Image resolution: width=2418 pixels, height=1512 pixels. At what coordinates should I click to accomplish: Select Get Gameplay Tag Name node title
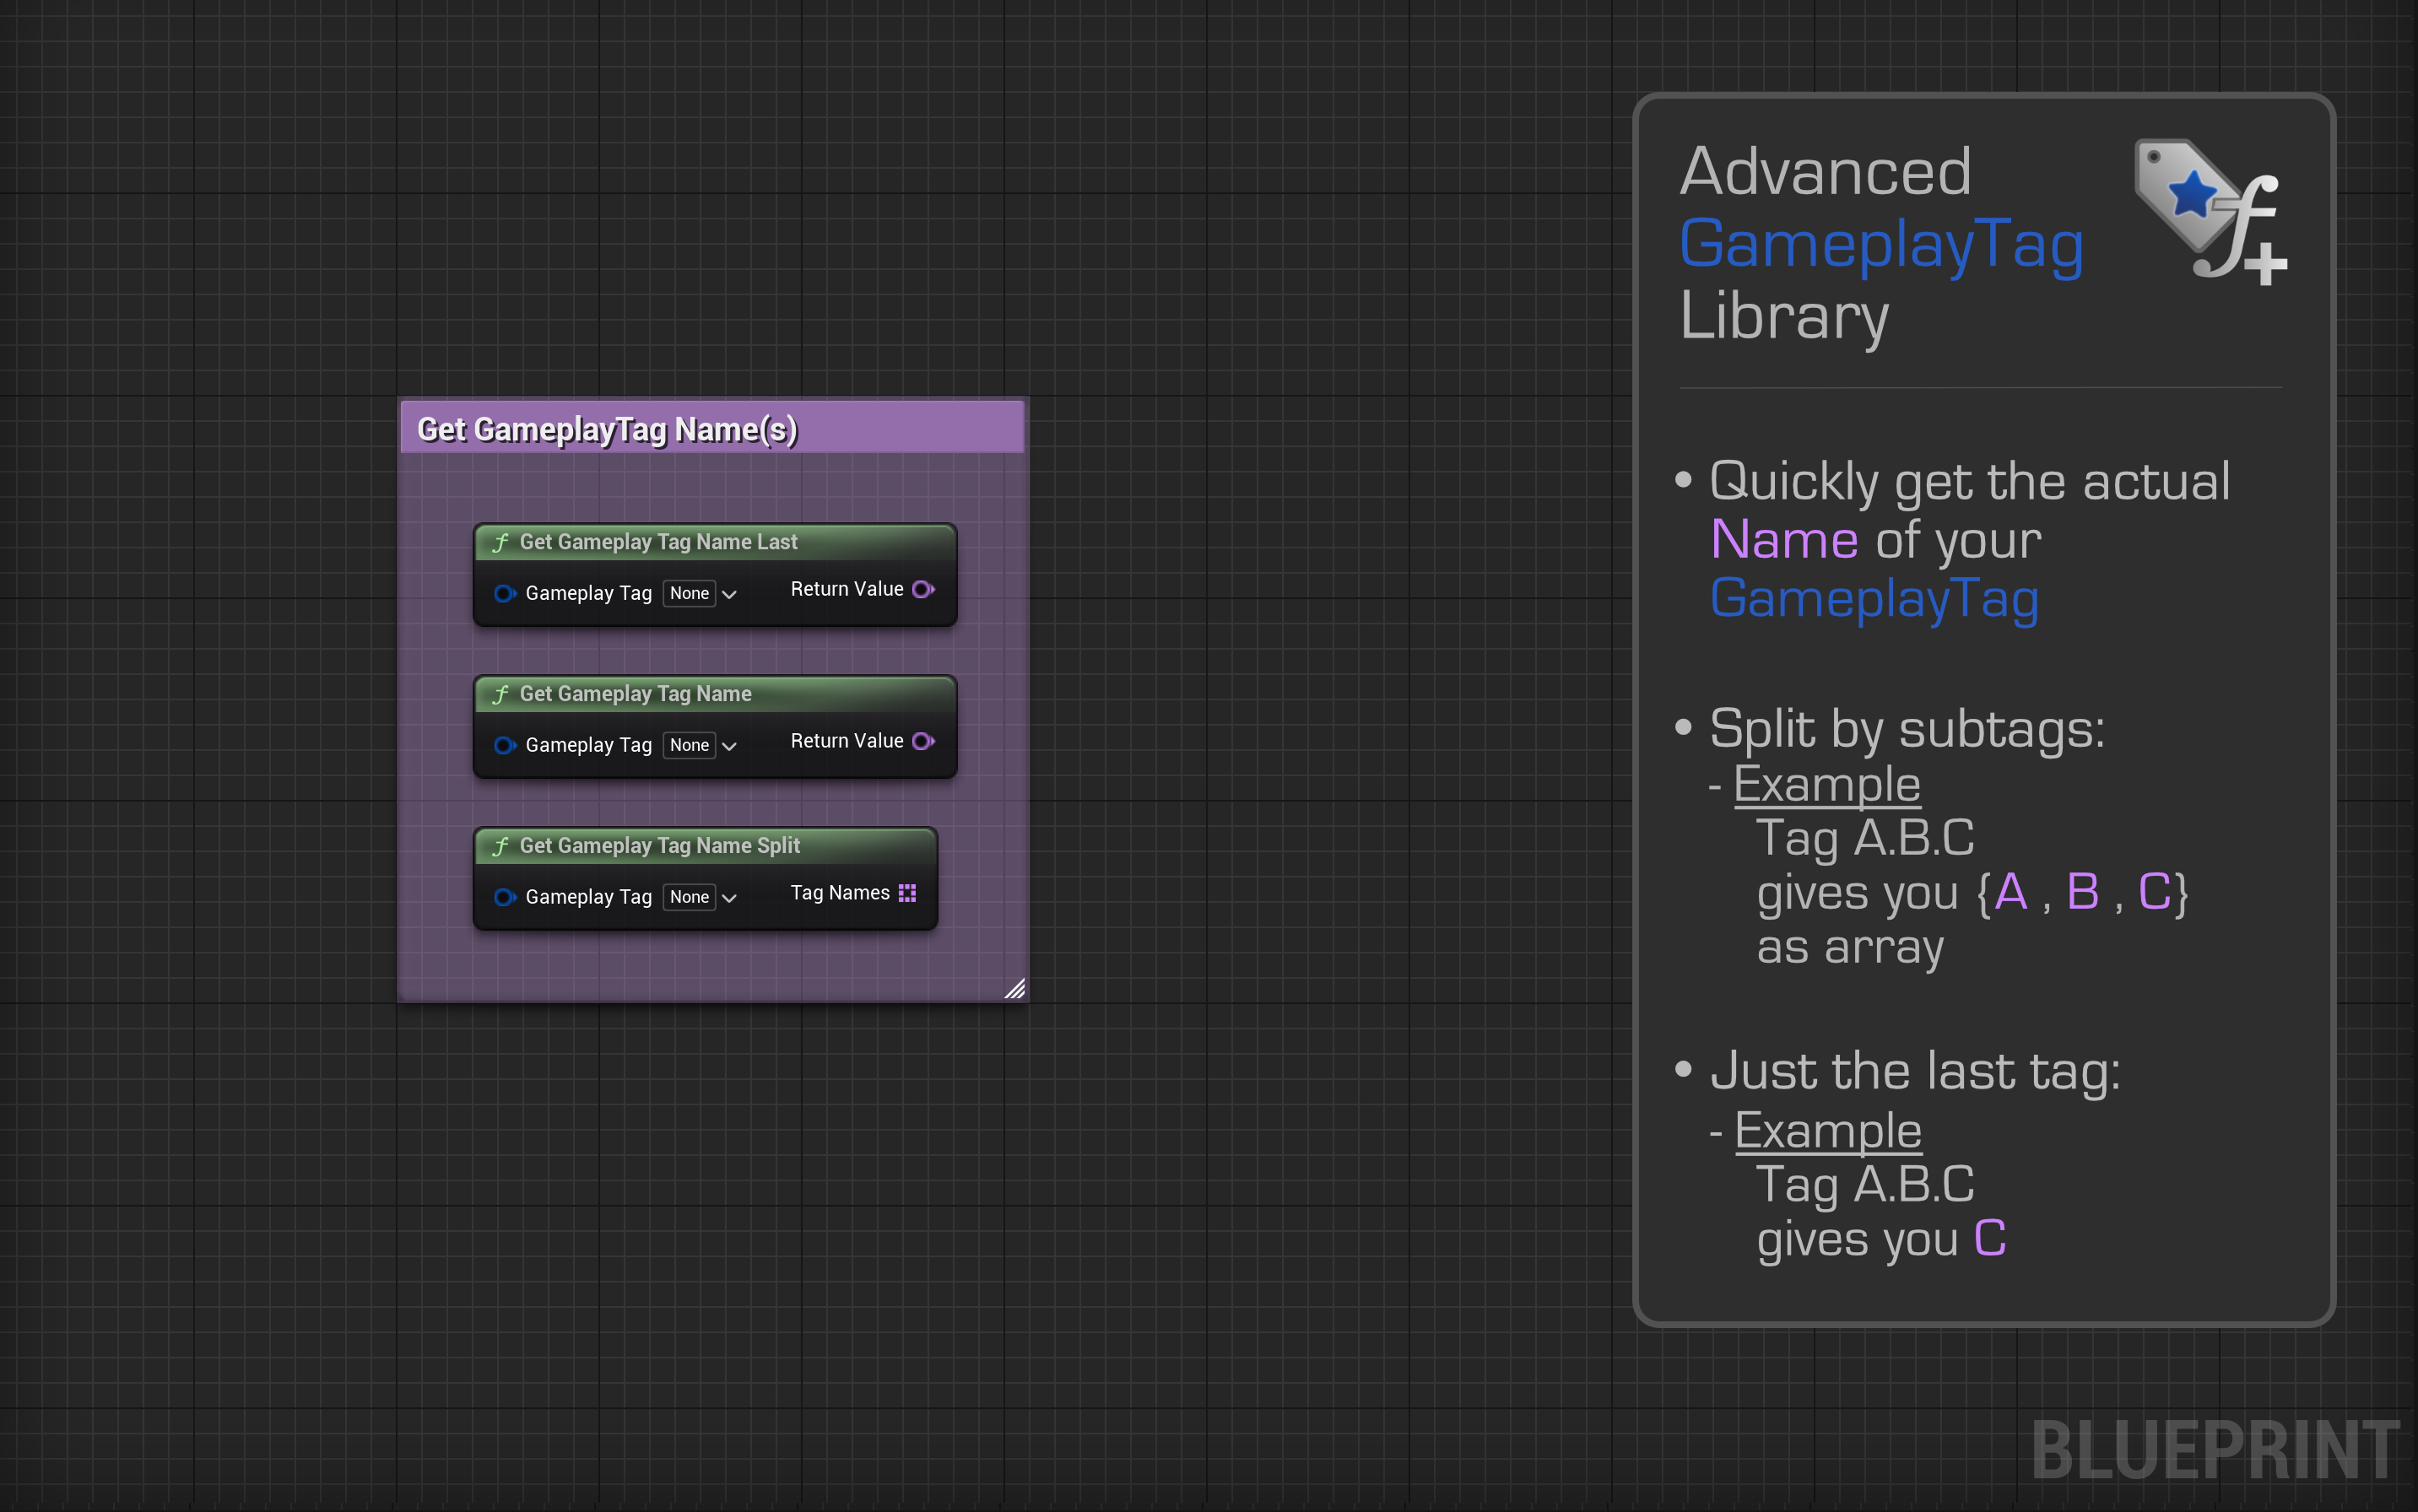click(635, 694)
